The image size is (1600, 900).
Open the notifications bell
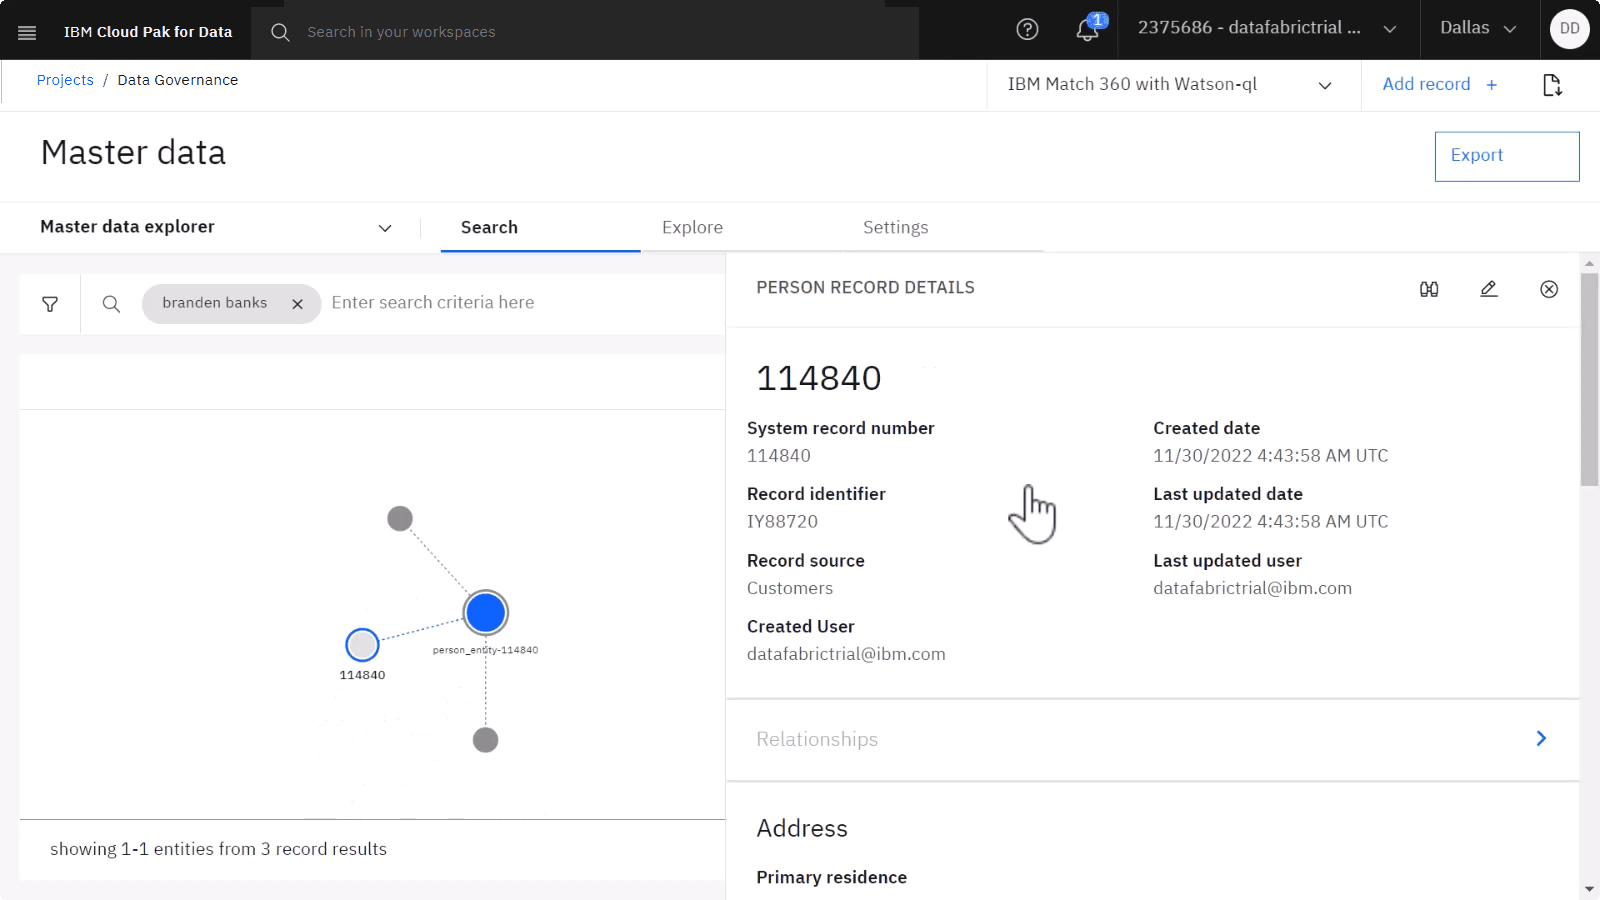point(1088,29)
